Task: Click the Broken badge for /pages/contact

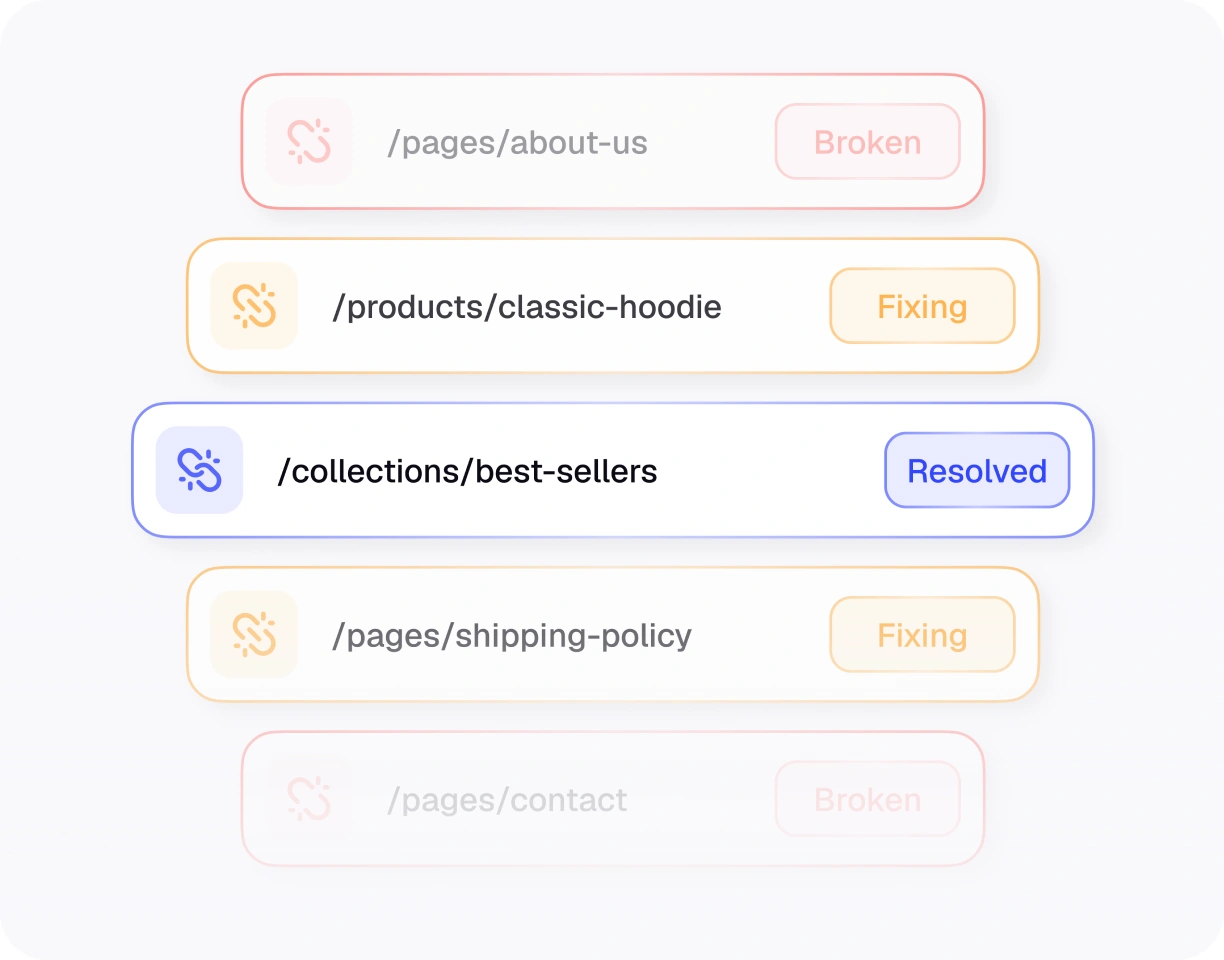Action: [868, 799]
